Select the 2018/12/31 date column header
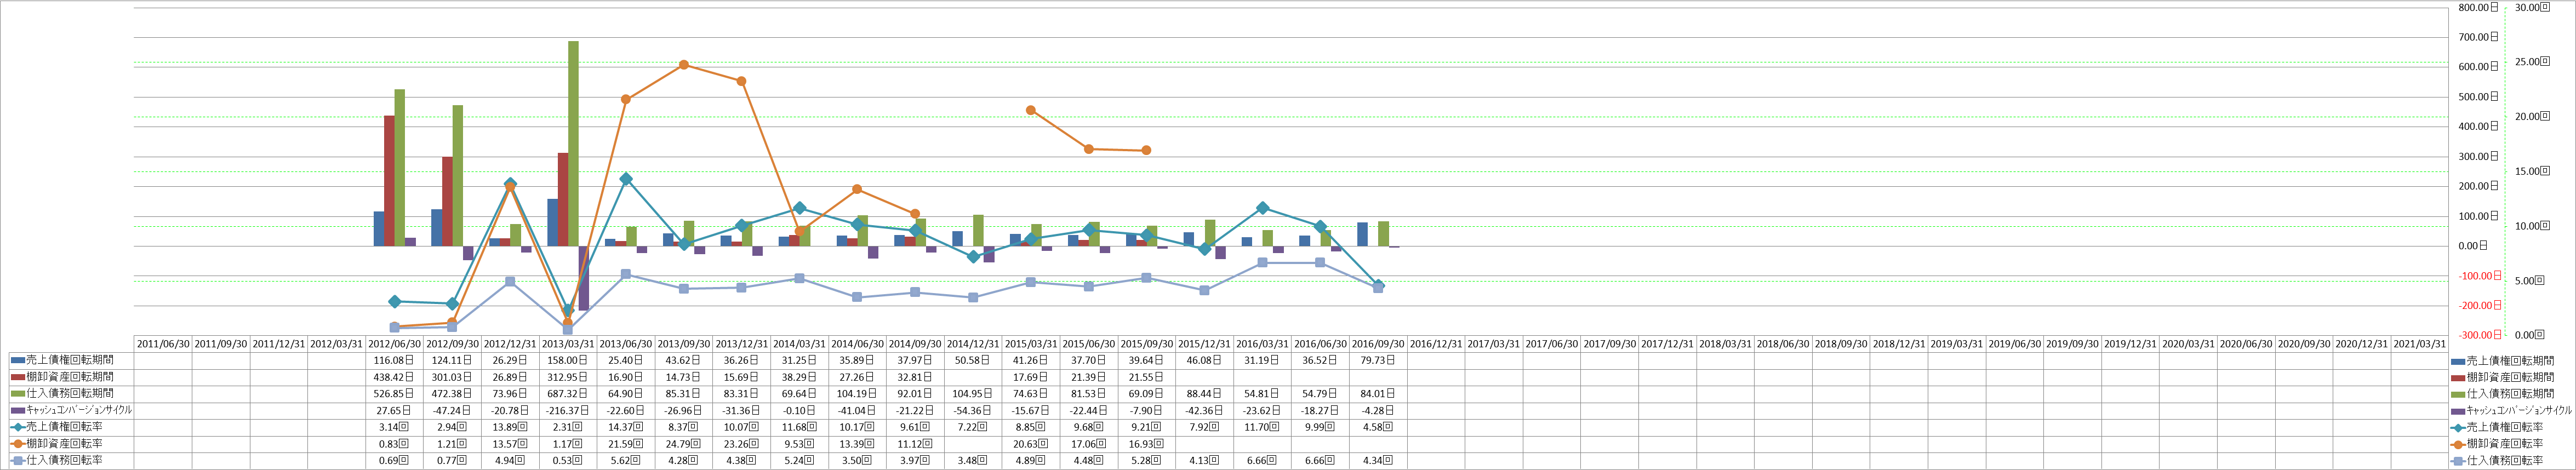Image resolution: width=2576 pixels, height=470 pixels. [x=1898, y=344]
